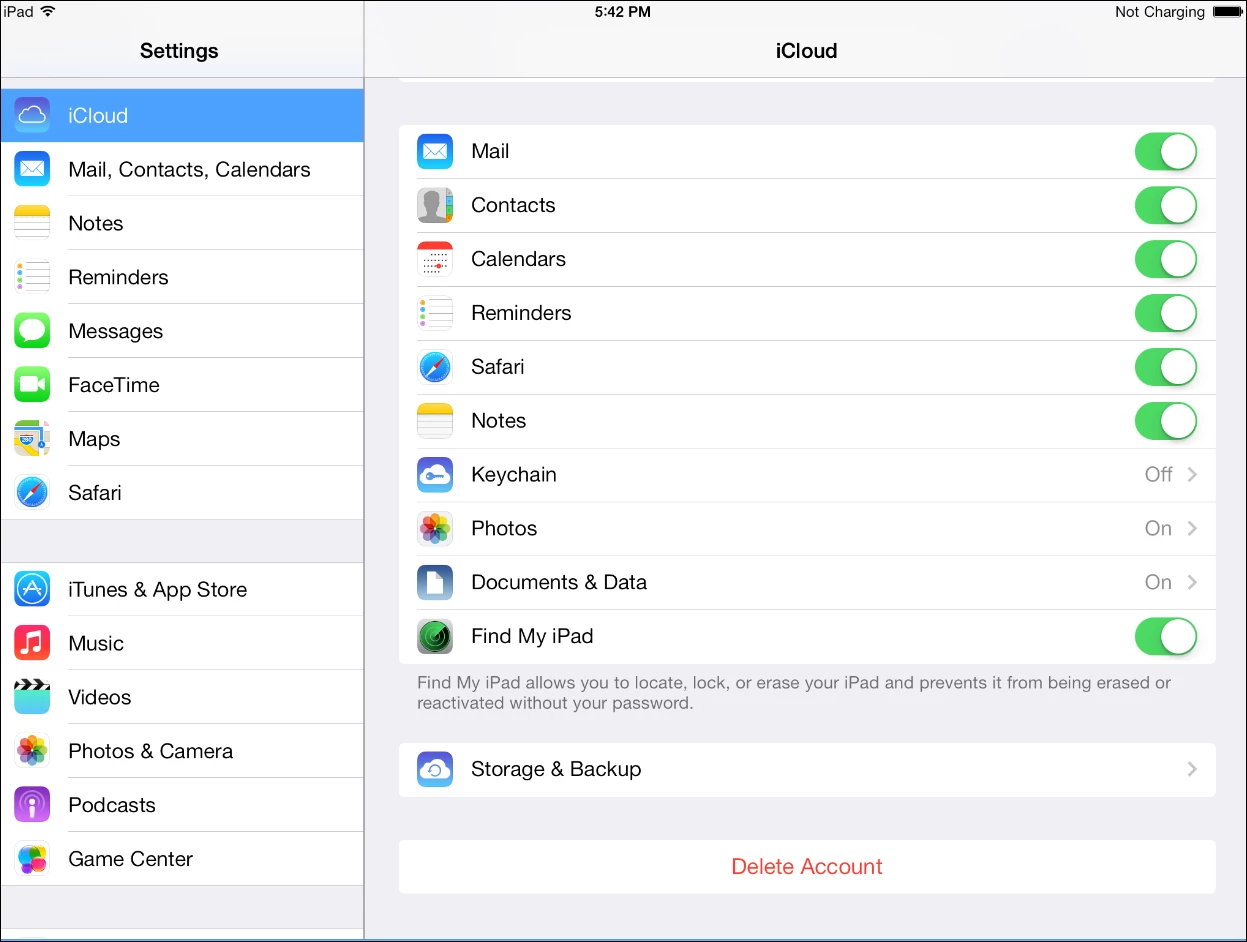Turn off the iCloud Safari switch
1247x942 pixels.
[x=1166, y=368]
